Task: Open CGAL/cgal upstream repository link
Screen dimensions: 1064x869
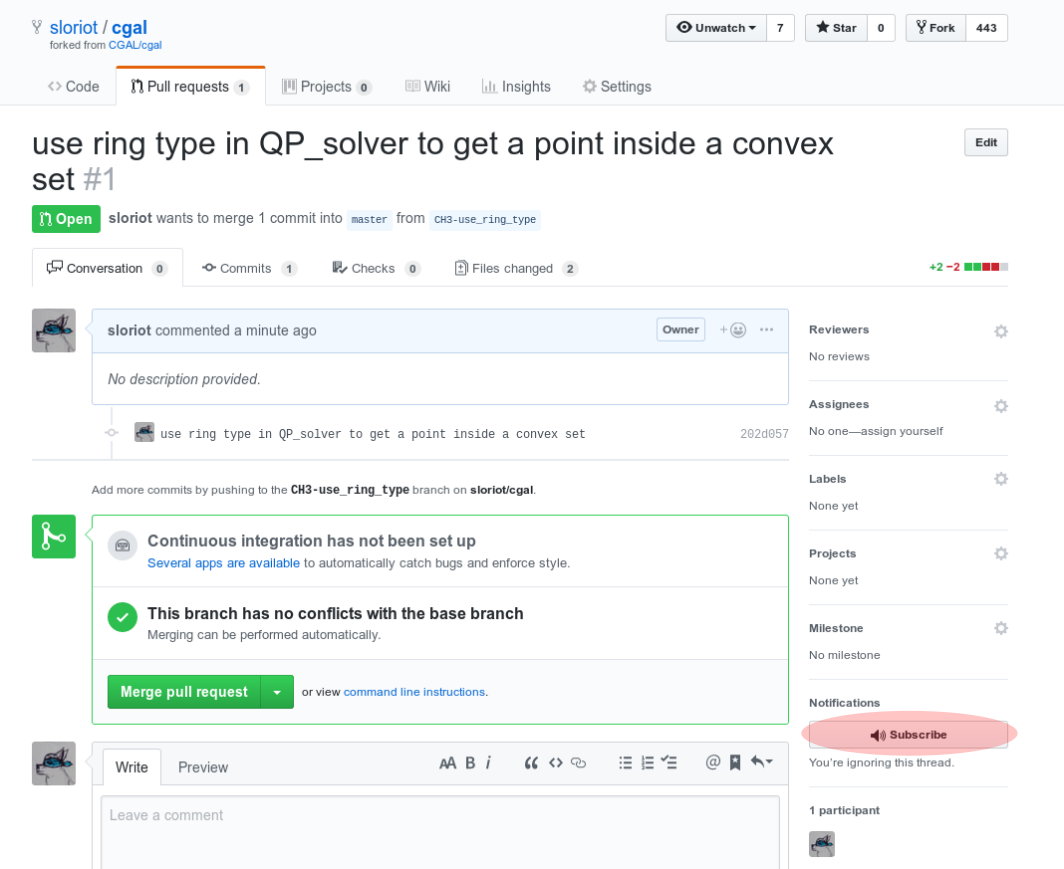Action: 135,45
